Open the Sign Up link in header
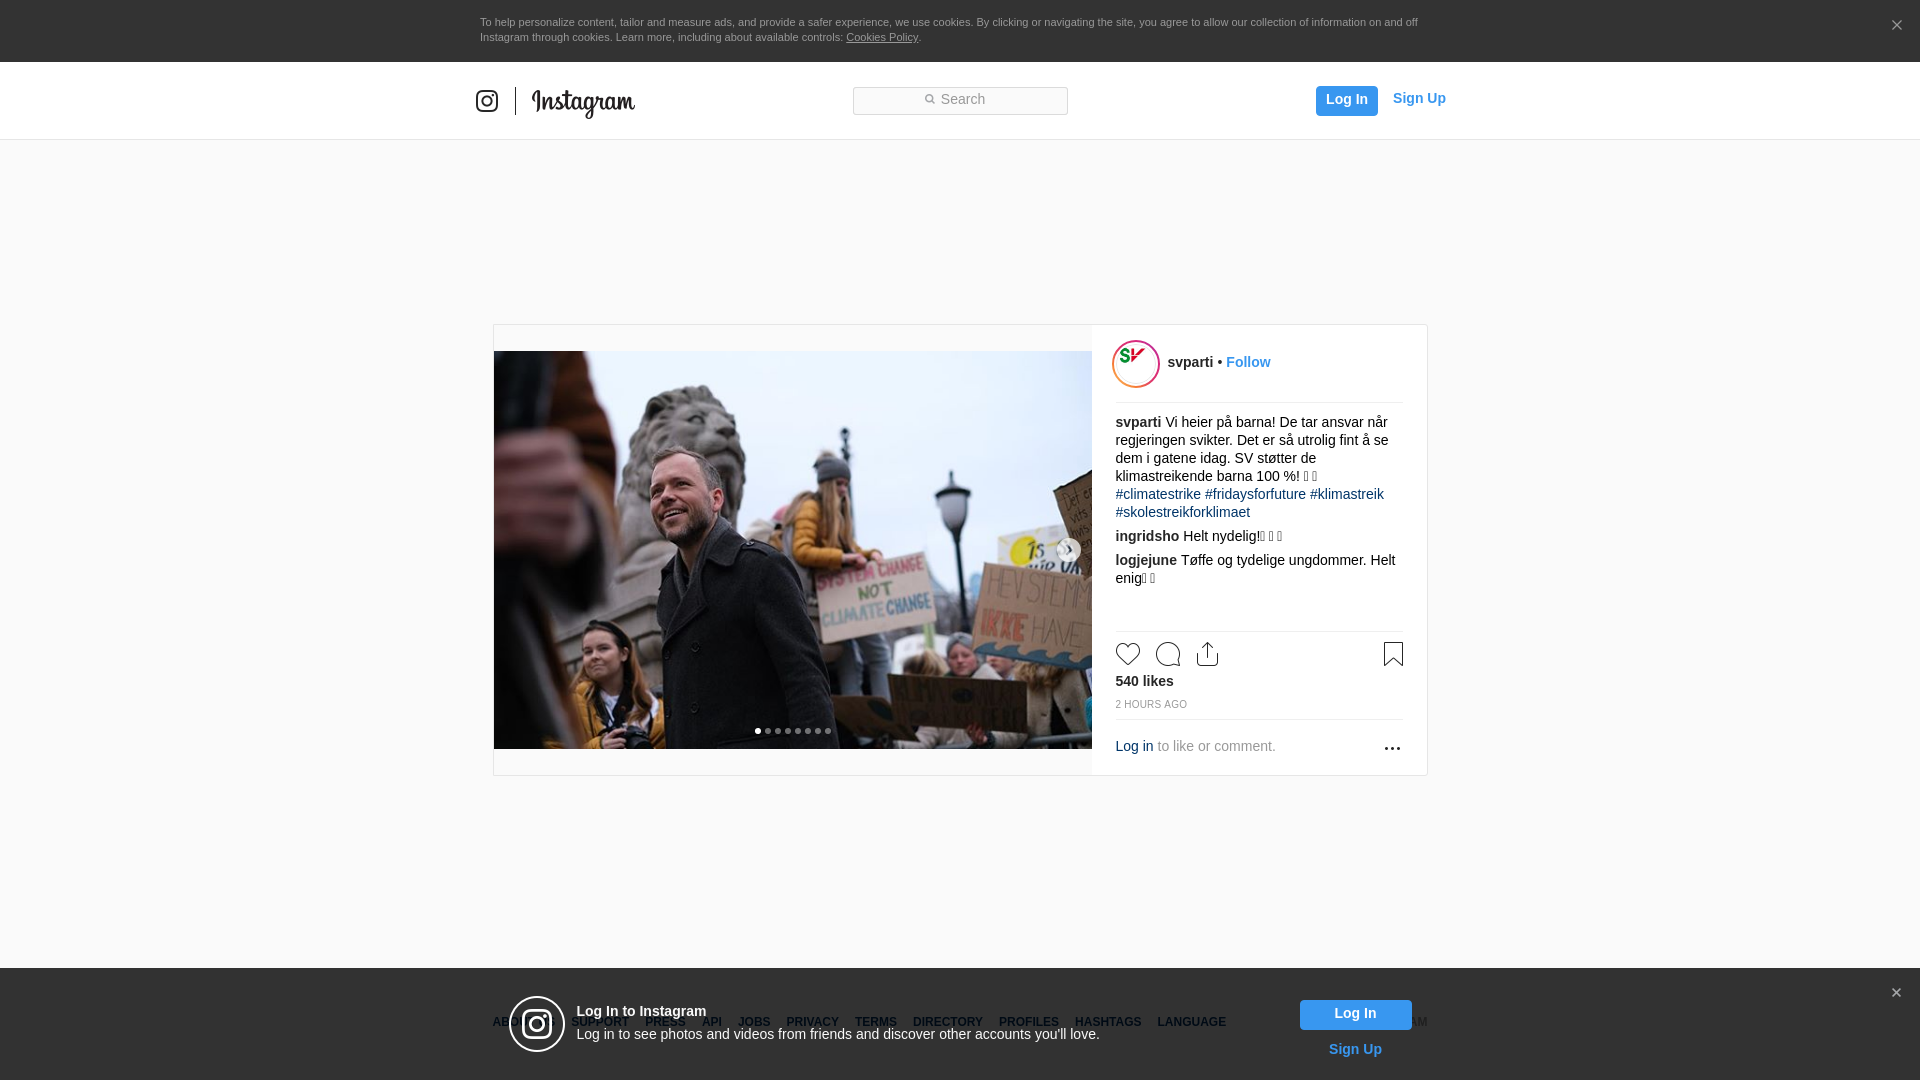1920x1080 pixels. pyautogui.click(x=1419, y=98)
